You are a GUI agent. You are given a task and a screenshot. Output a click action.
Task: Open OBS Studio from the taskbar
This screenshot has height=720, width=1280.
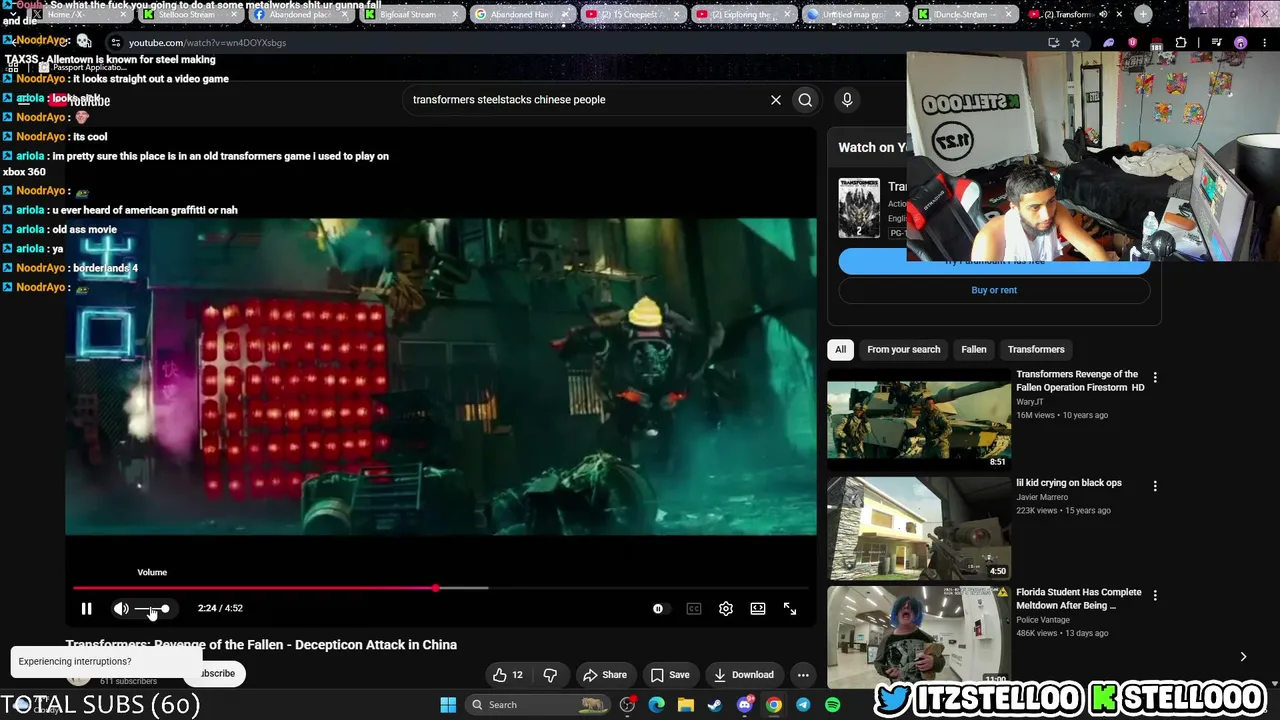[x=627, y=705]
